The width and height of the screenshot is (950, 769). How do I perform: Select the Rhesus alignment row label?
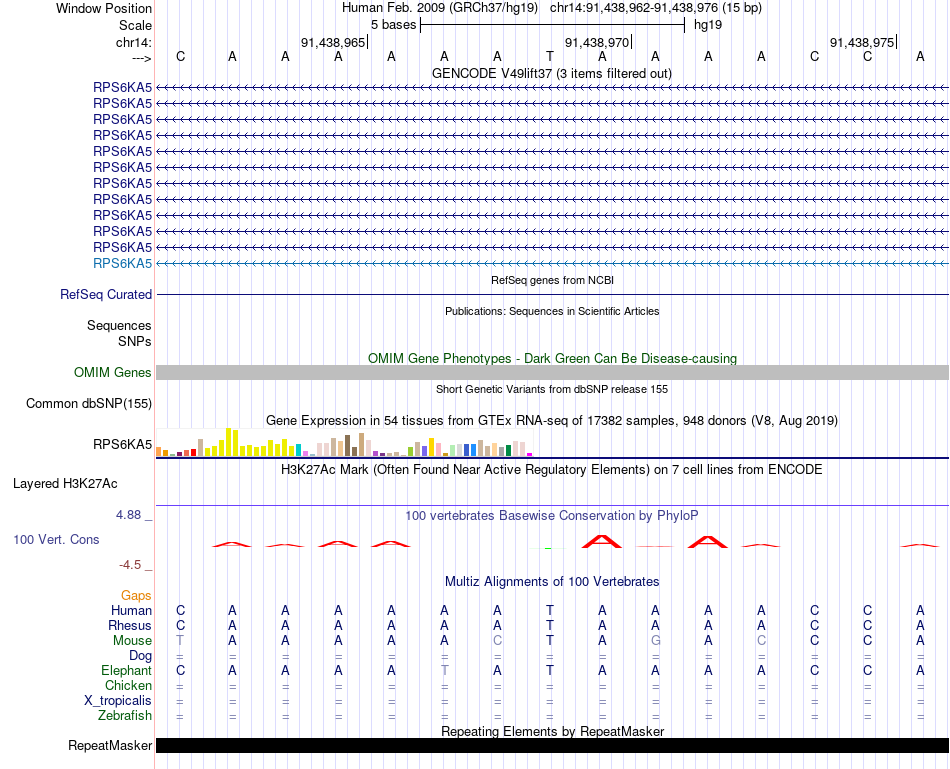[x=130, y=625]
